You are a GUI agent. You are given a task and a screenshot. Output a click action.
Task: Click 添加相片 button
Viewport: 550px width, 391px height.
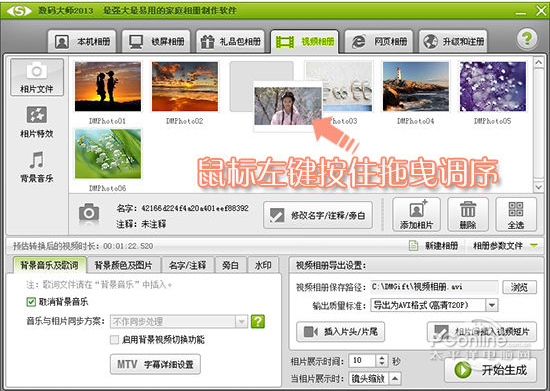tap(416, 214)
